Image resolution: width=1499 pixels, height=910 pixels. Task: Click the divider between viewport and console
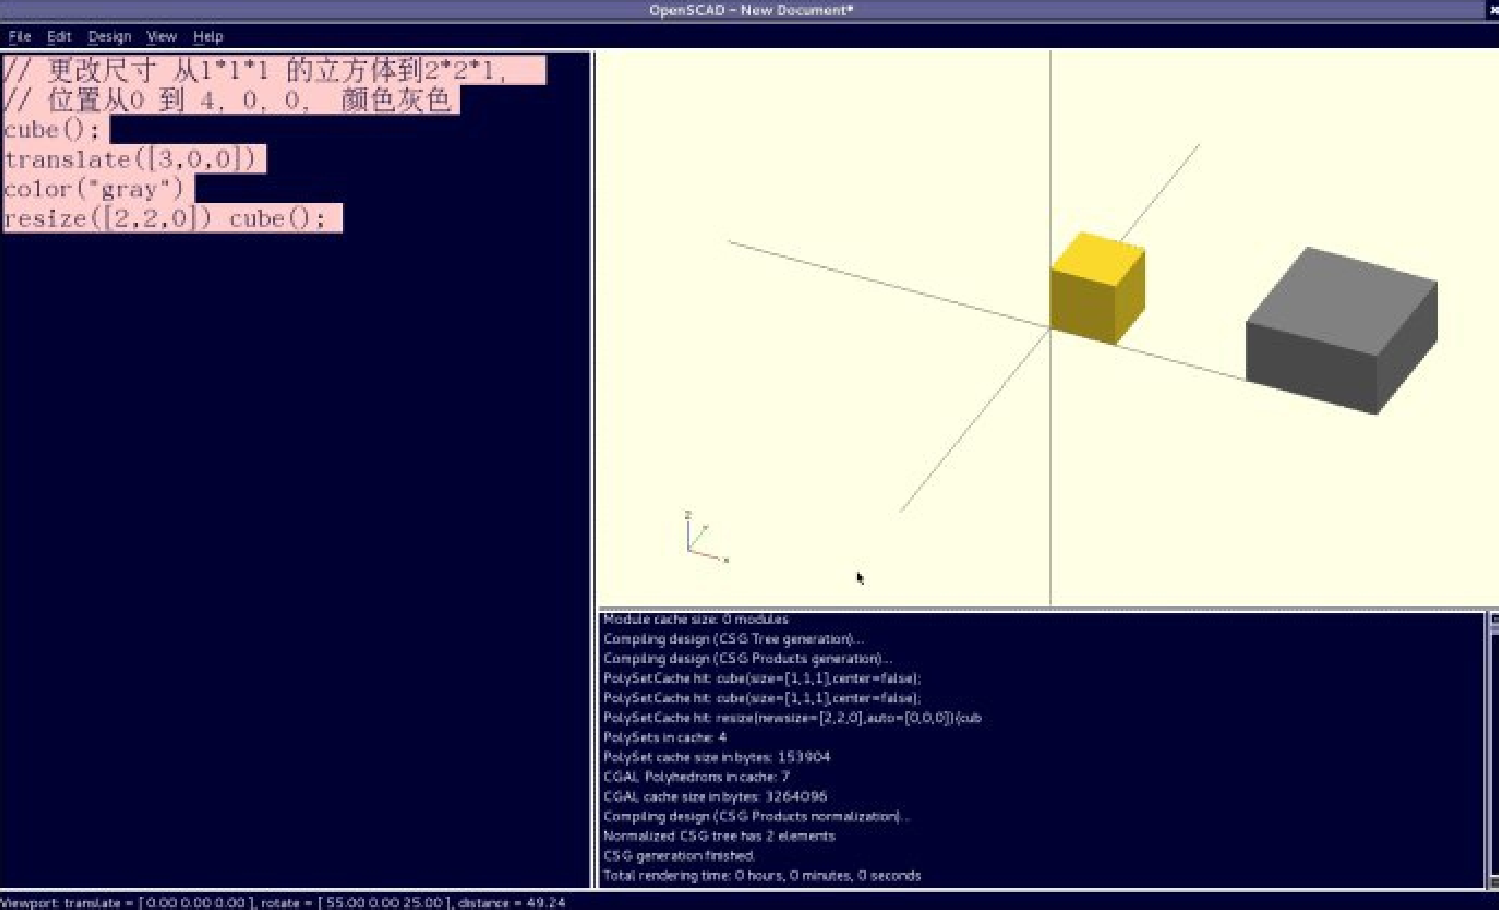pos(1040,608)
